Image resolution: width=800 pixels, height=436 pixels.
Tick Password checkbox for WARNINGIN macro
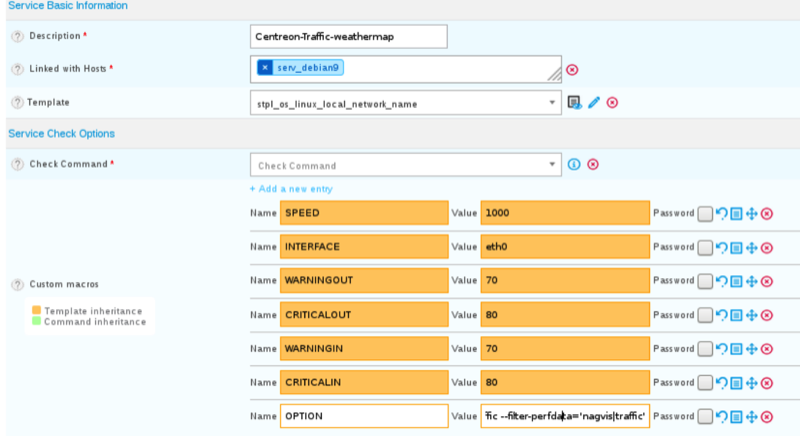click(x=705, y=349)
